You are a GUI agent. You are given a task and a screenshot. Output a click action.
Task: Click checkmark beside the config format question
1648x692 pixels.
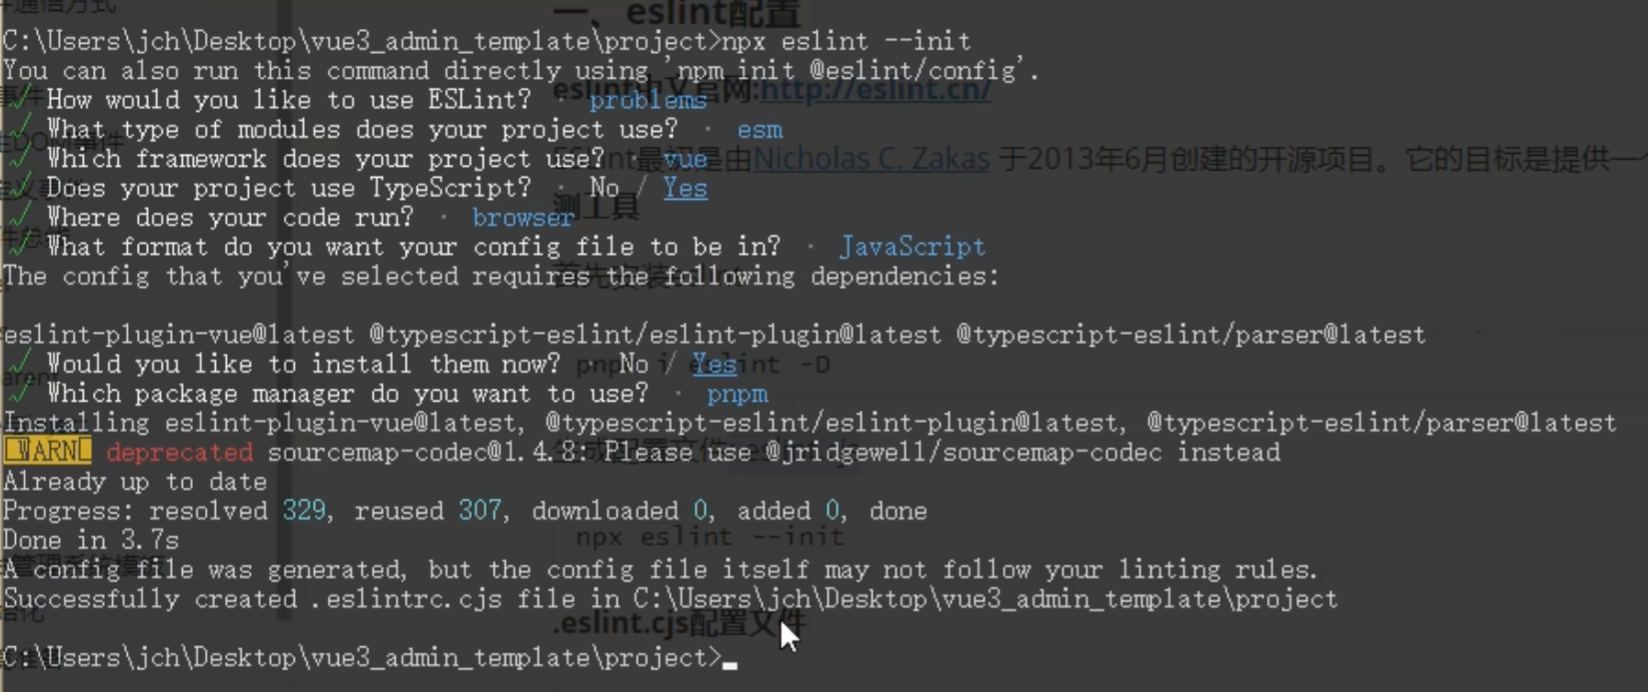[20, 247]
